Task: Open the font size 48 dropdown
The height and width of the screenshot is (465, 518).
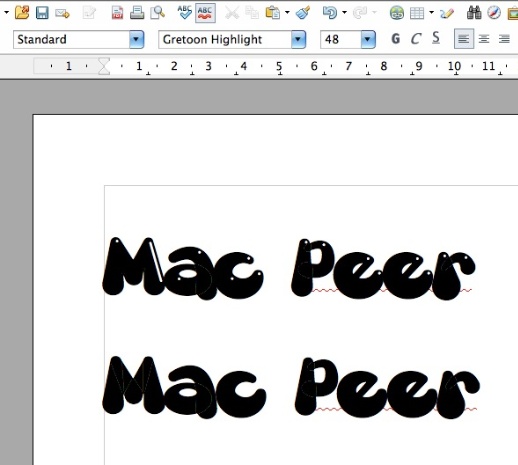Action: click(368, 39)
